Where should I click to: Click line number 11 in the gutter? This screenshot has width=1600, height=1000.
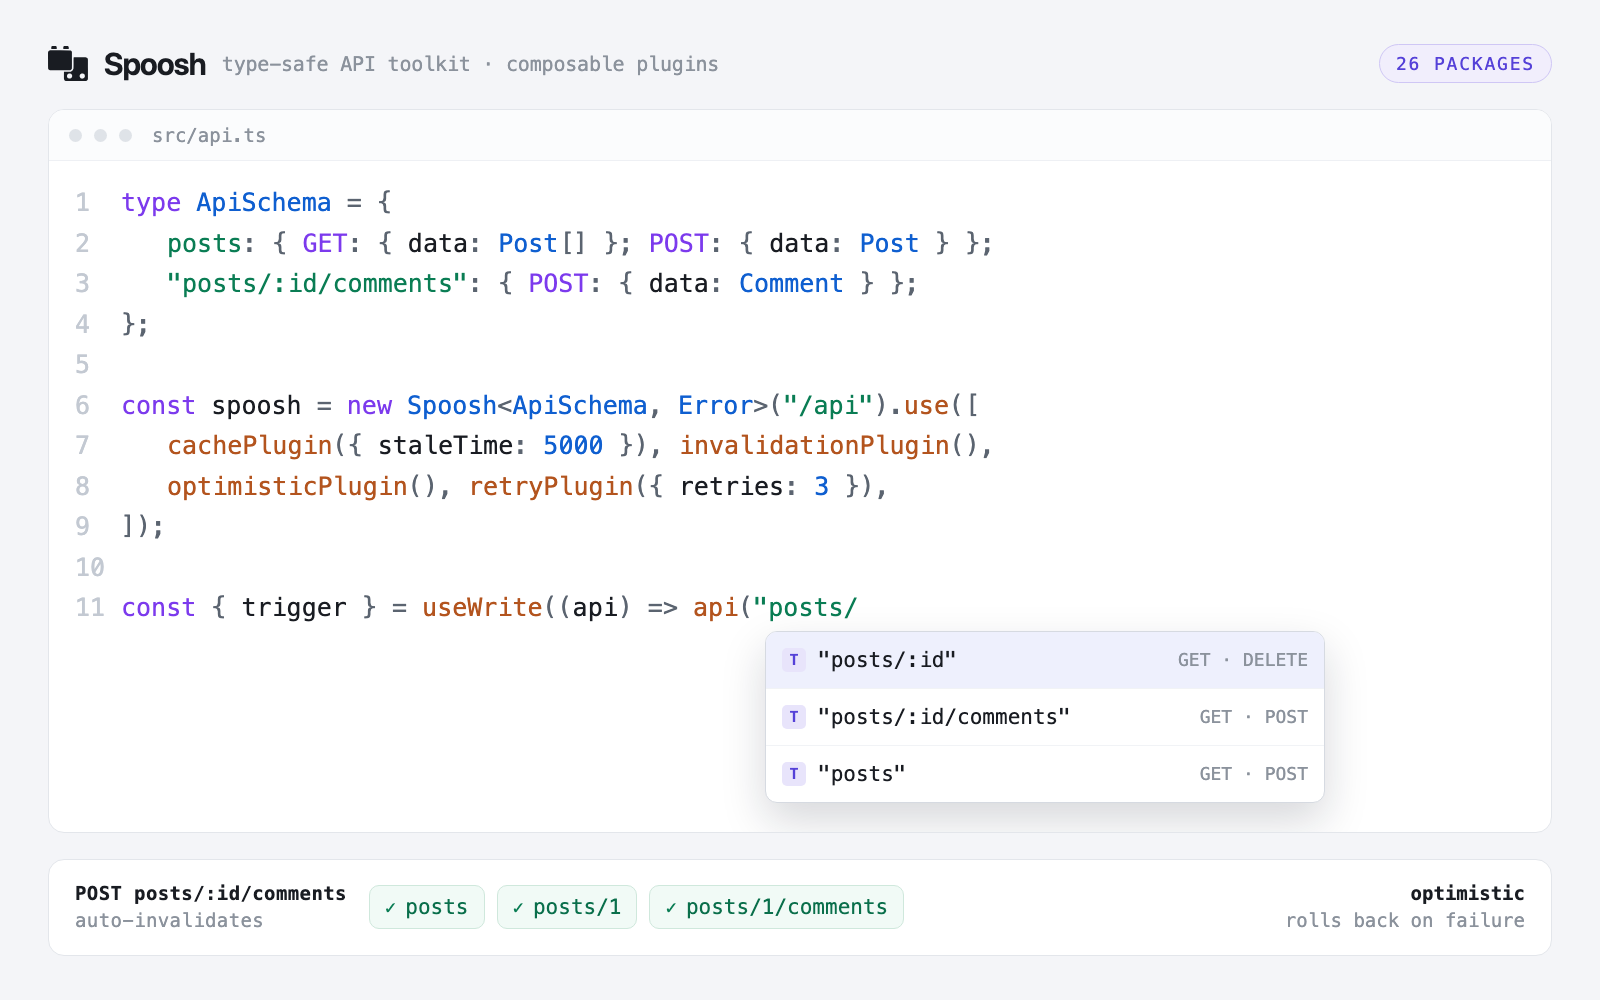(x=90, y=607)
